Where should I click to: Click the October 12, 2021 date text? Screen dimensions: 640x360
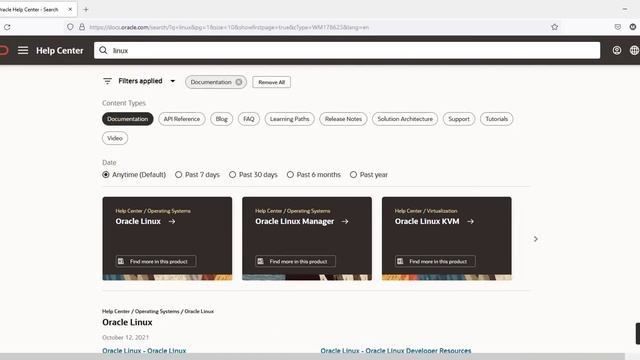coord(125,337)
